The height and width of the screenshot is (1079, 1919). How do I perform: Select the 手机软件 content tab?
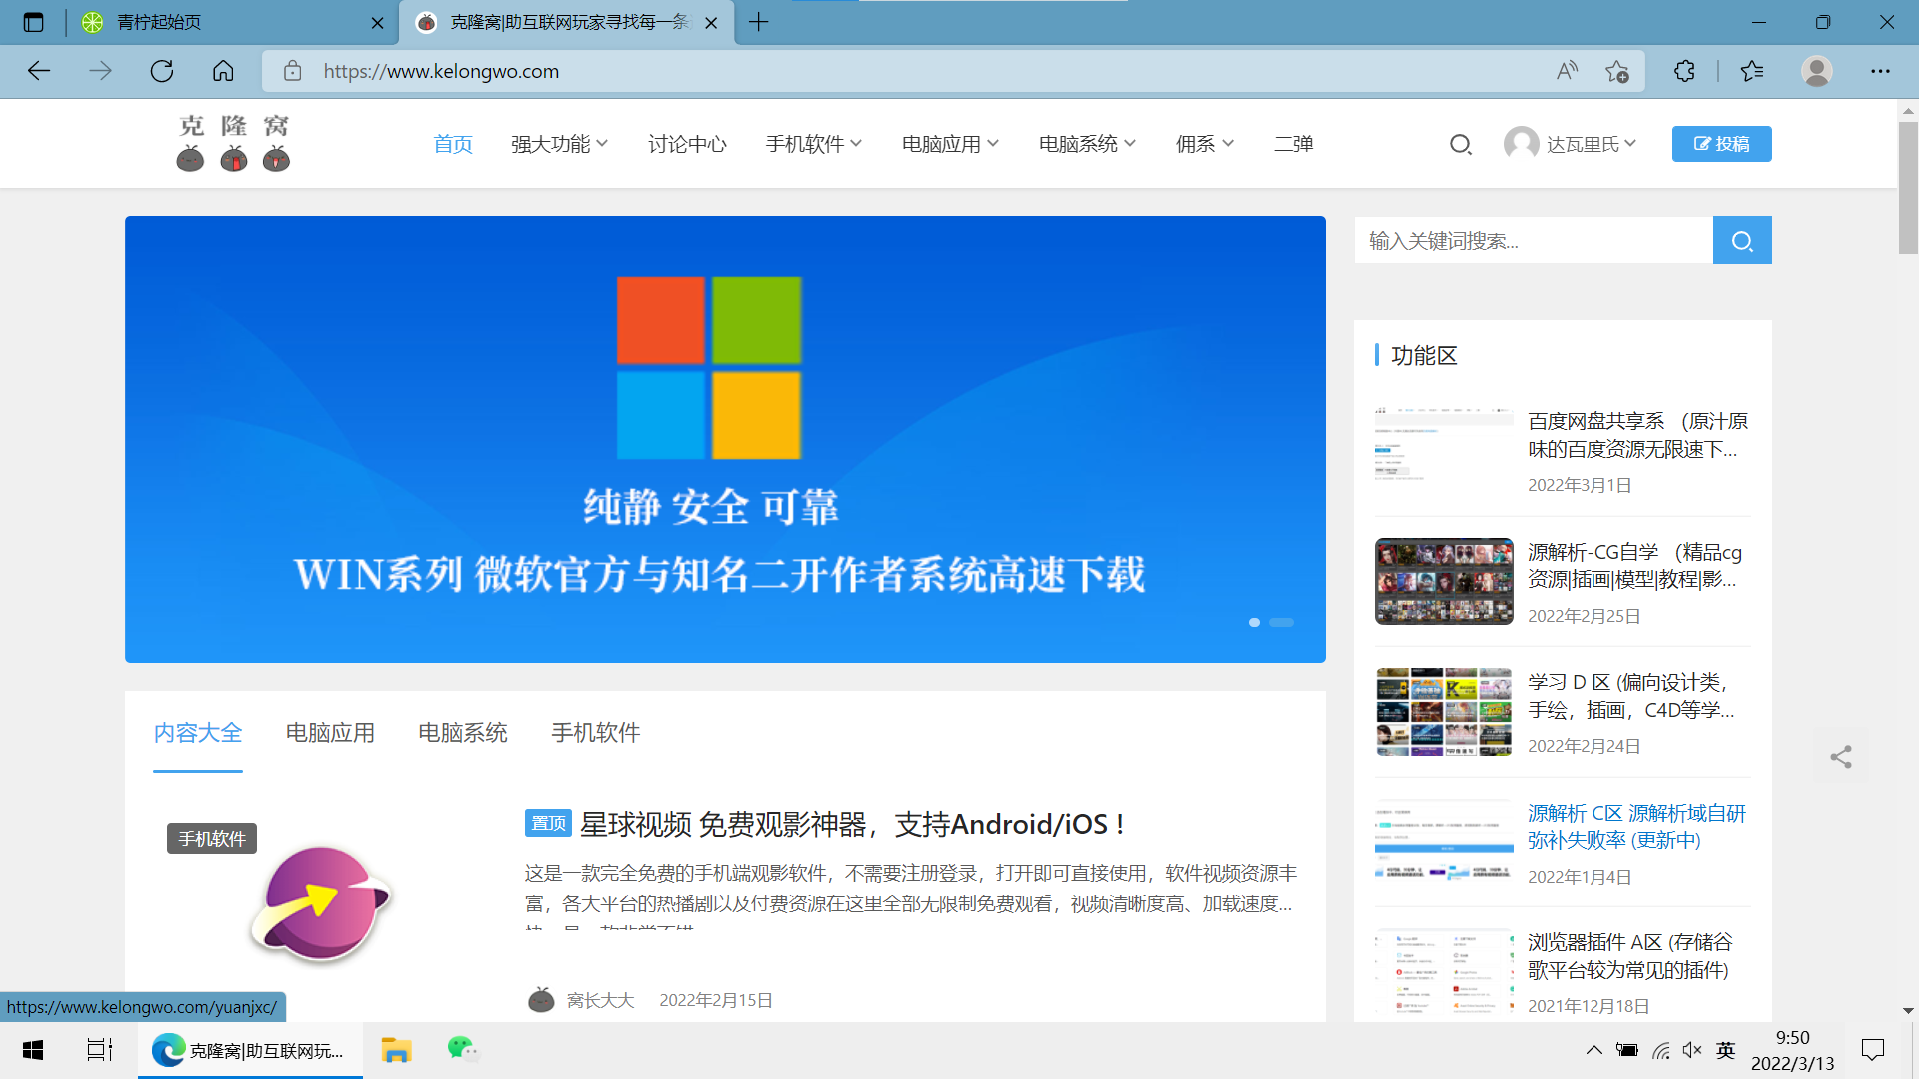point(596,733)
